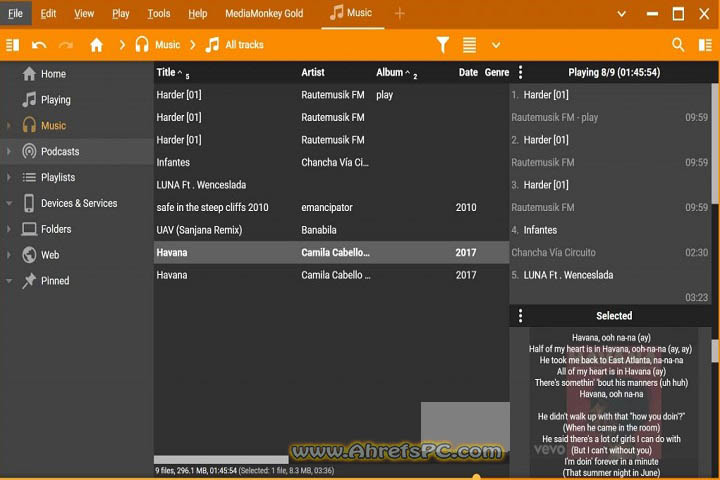The width and height of the screenshot is (720, 480).
Task: Expand the Music tree node arrow
Action: [8, 125]
